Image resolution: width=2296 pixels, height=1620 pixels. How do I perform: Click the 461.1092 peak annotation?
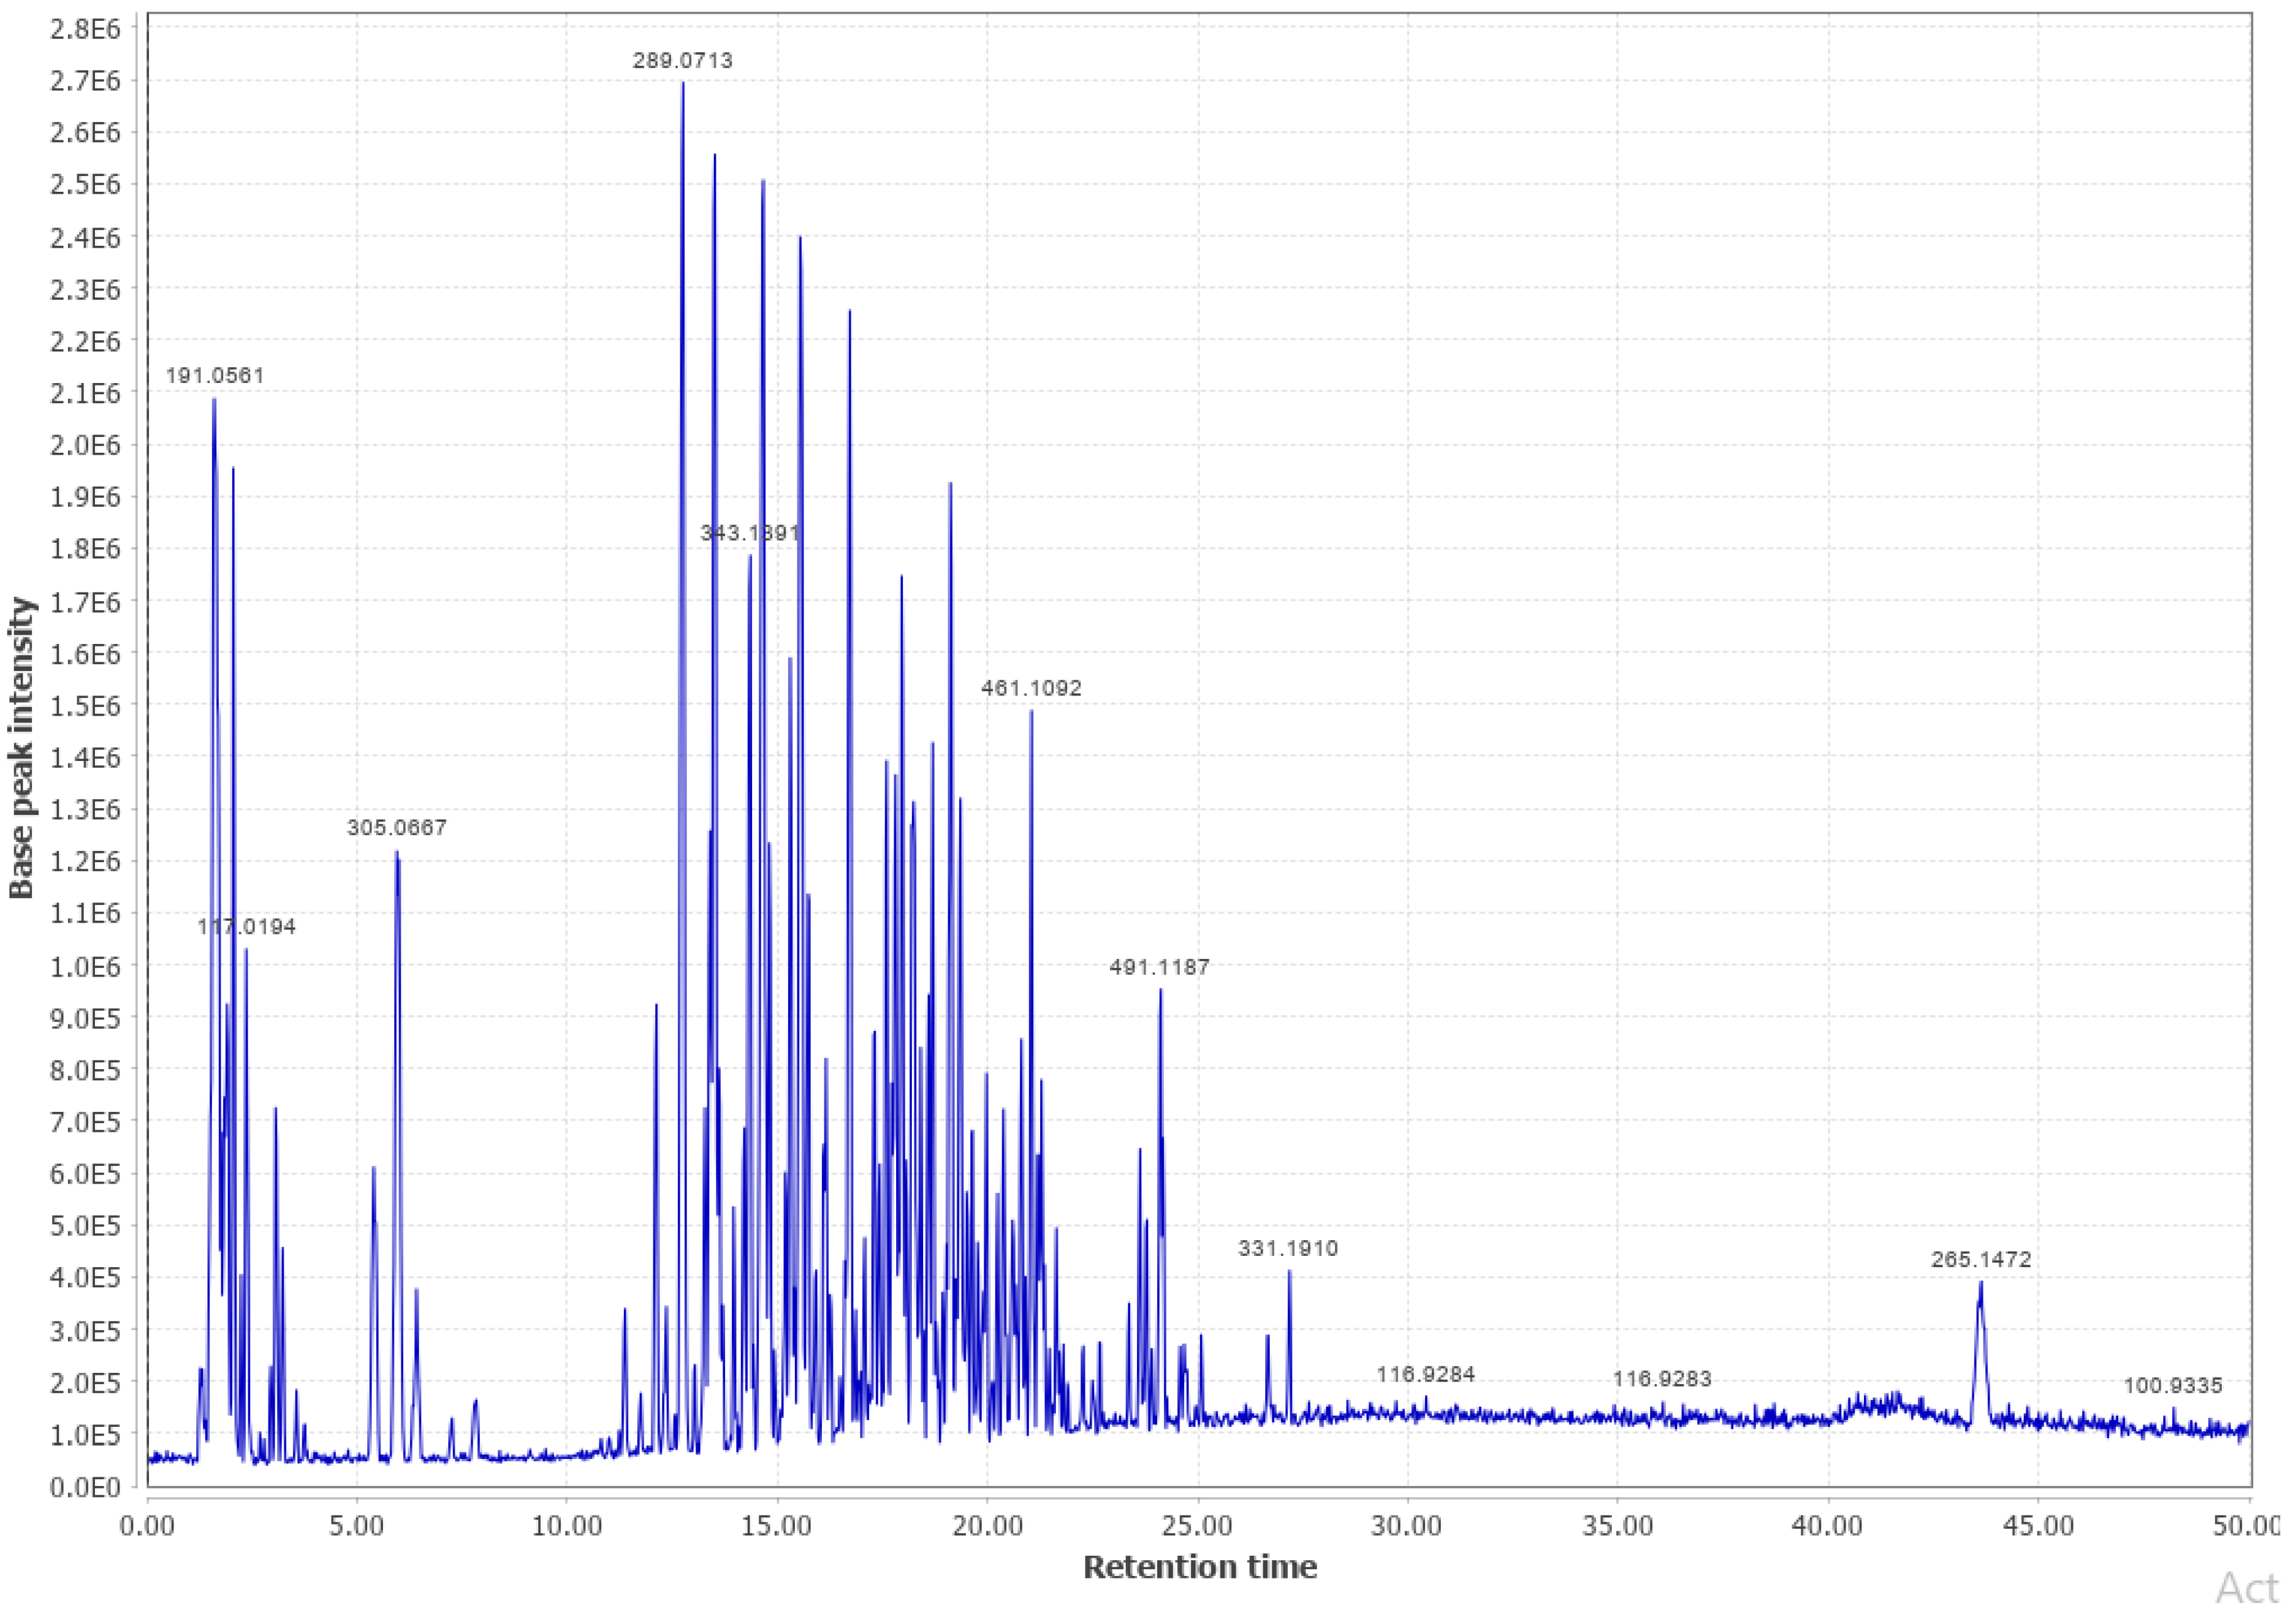coord(1031,687)
